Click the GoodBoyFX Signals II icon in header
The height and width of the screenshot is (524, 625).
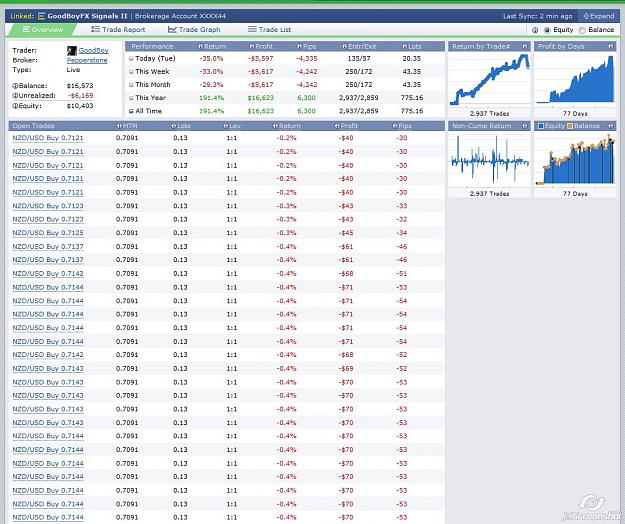pyautogui.click(x=41, y=16)
